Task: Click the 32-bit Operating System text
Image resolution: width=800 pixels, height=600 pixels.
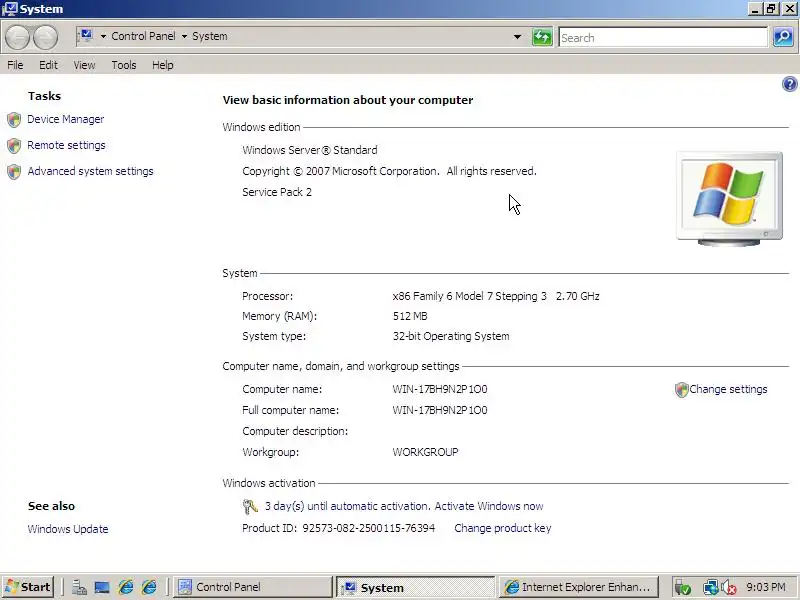Action: click(x=451, y=336)
